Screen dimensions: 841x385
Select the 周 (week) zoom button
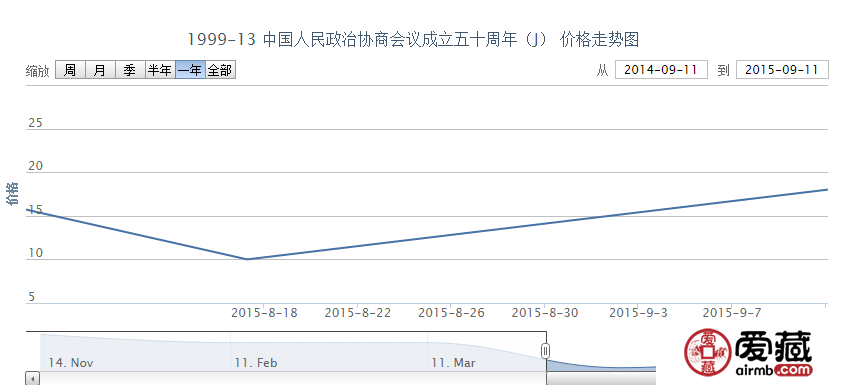[70, 70]
